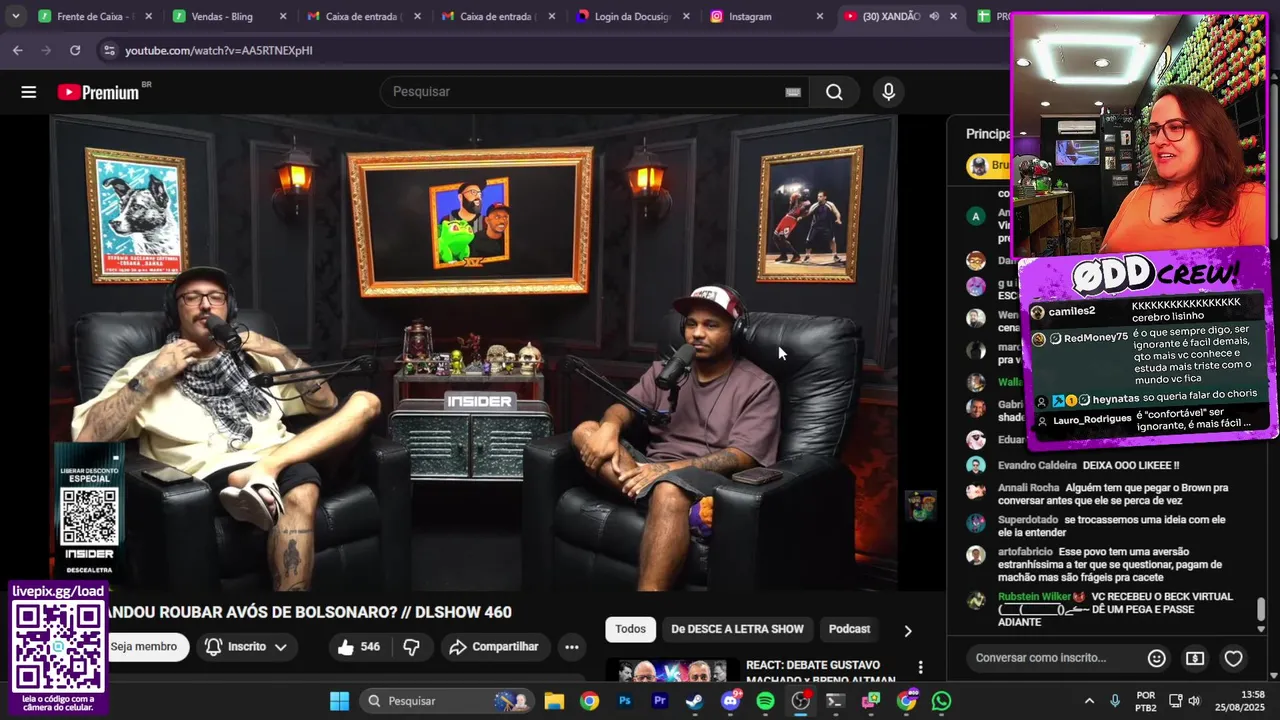Open the Chrome tab search dropdown
Screen dimensions: 1280x720
pyautogui.click(x=15, y=17)
